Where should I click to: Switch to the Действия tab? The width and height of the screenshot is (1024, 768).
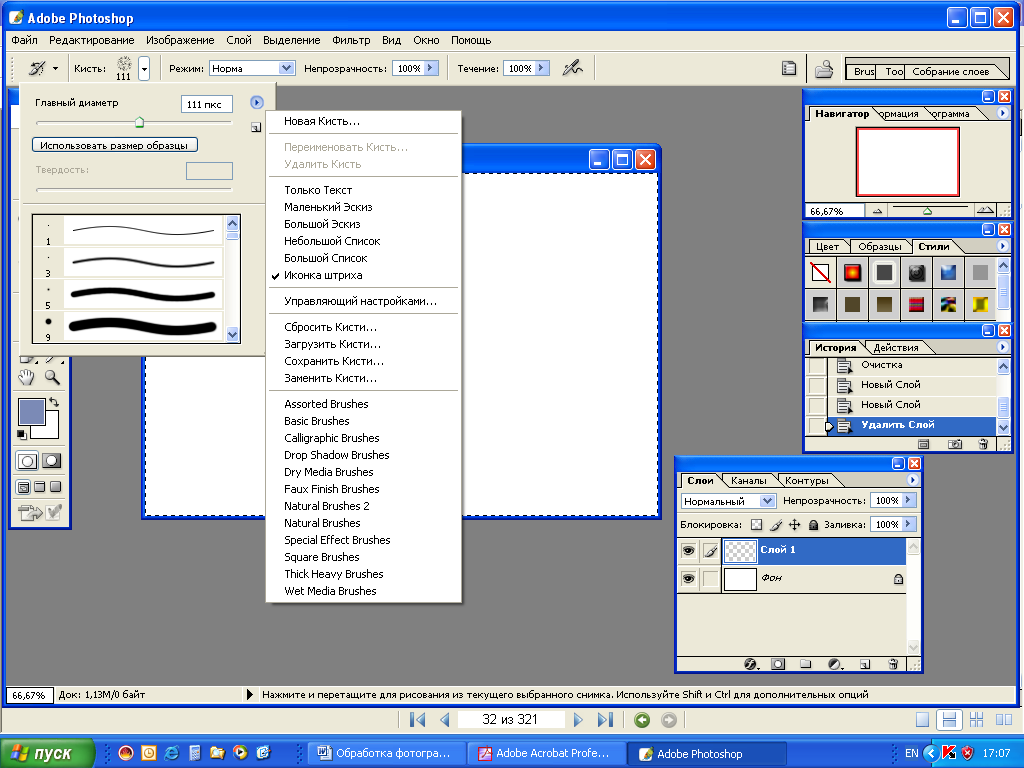coord(896,347)
